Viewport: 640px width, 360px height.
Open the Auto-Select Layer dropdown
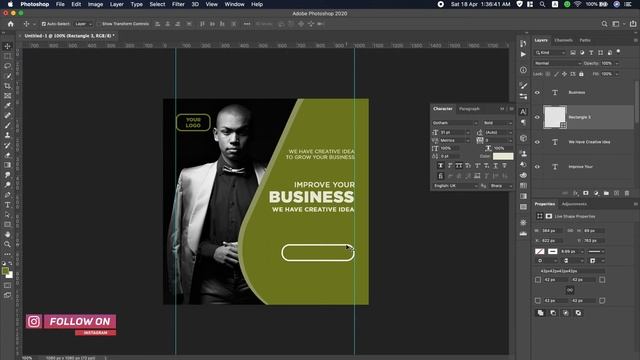coord(83,24)
